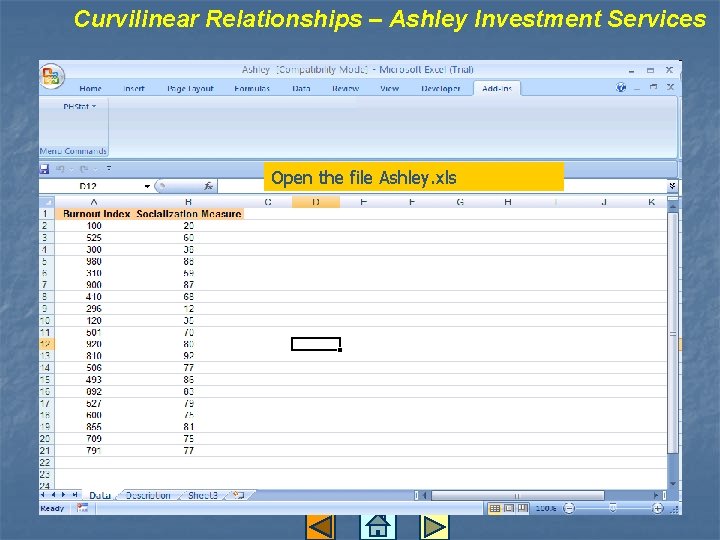
Task: Open the Insert ribbon tab
Action: [x=134, y=88]
